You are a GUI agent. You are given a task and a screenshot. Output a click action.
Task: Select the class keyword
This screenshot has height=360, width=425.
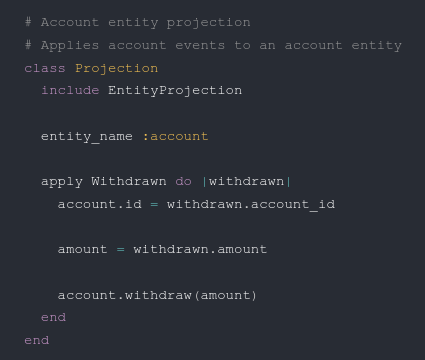coord(45,68)
